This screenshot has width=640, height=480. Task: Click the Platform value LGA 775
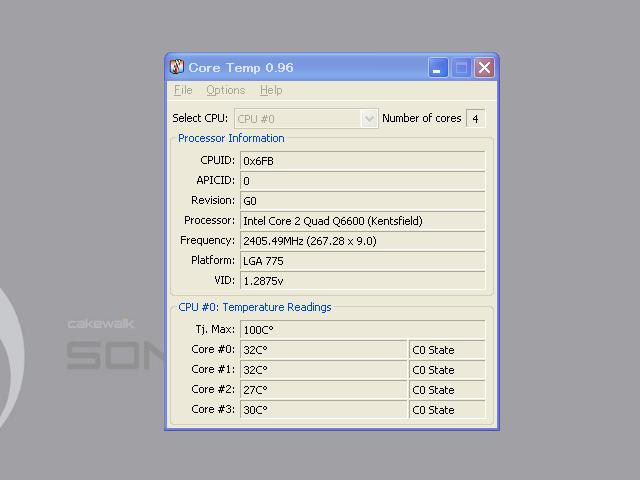pos(362,261)
